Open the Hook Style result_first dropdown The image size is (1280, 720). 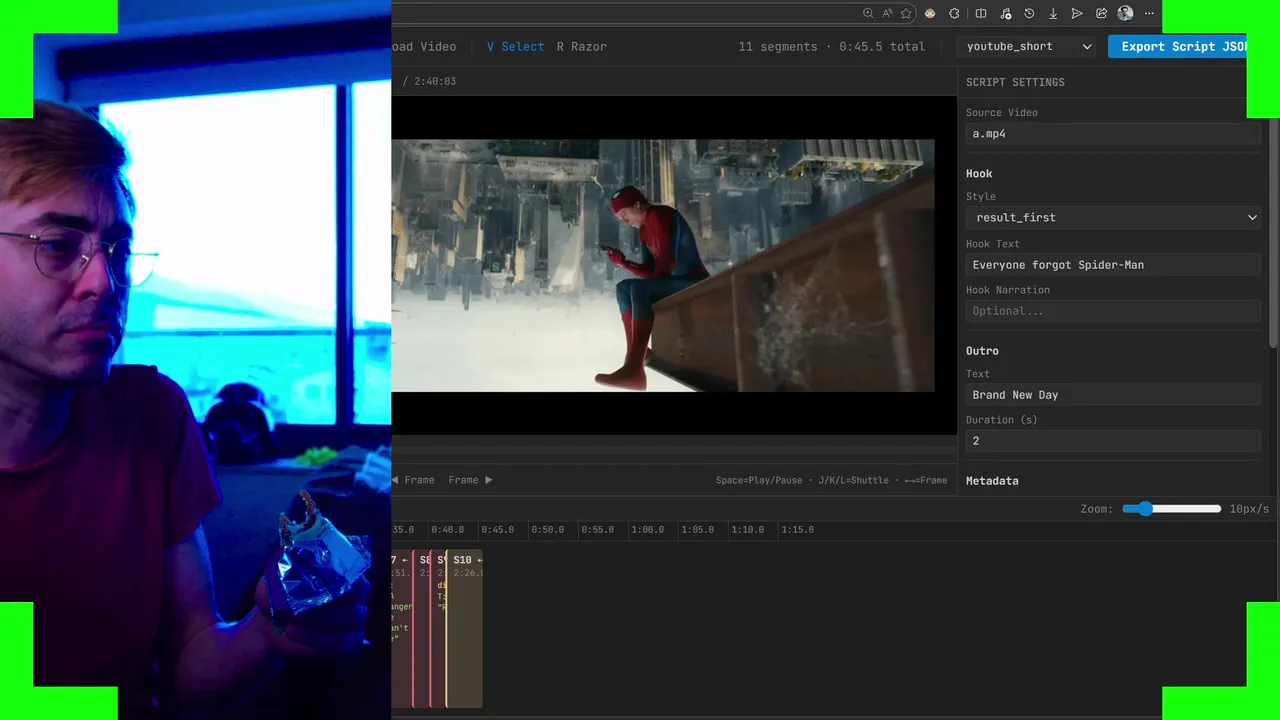(1114, 217)
